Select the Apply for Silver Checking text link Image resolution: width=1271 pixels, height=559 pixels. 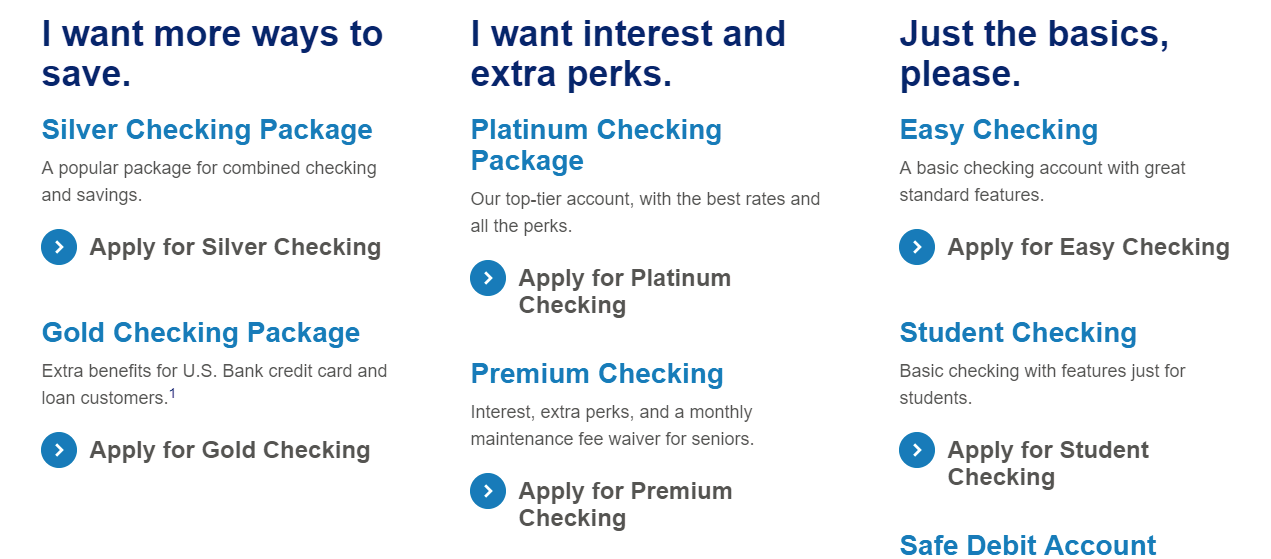pos(235,247)
